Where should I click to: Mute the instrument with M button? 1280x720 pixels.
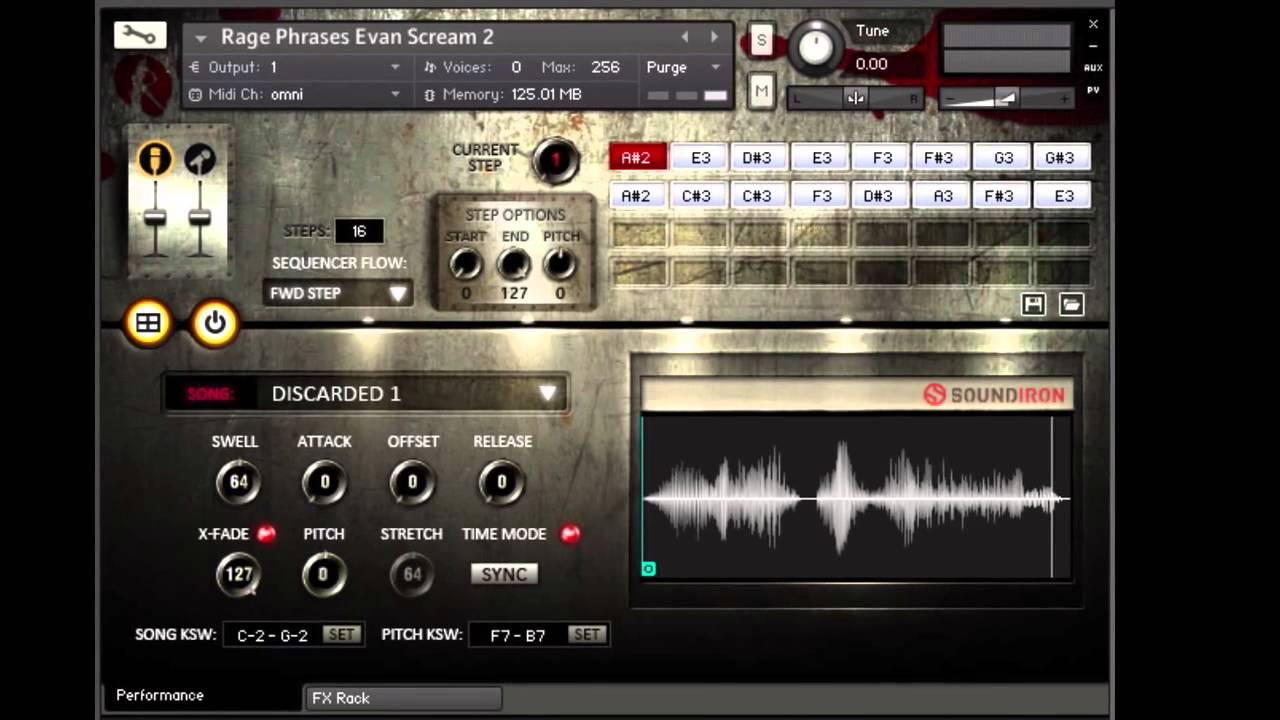[x=761, y=91]
